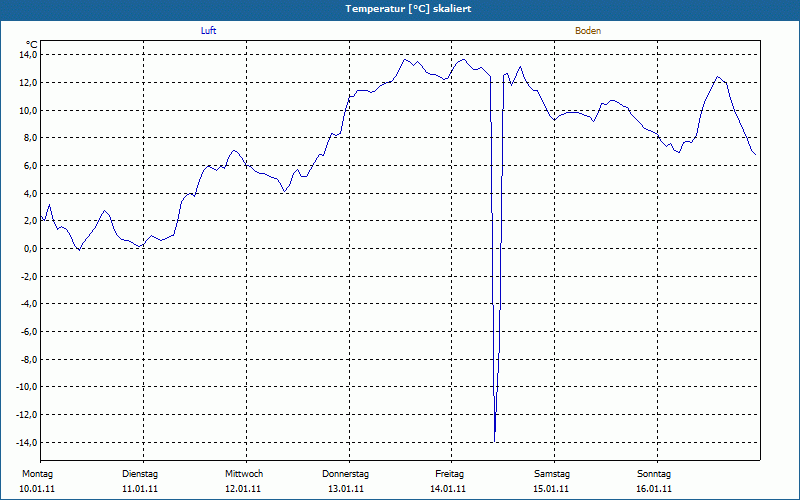
Task: Click the -14 °C spike minimum on Friday
Action: click(494, 441)
